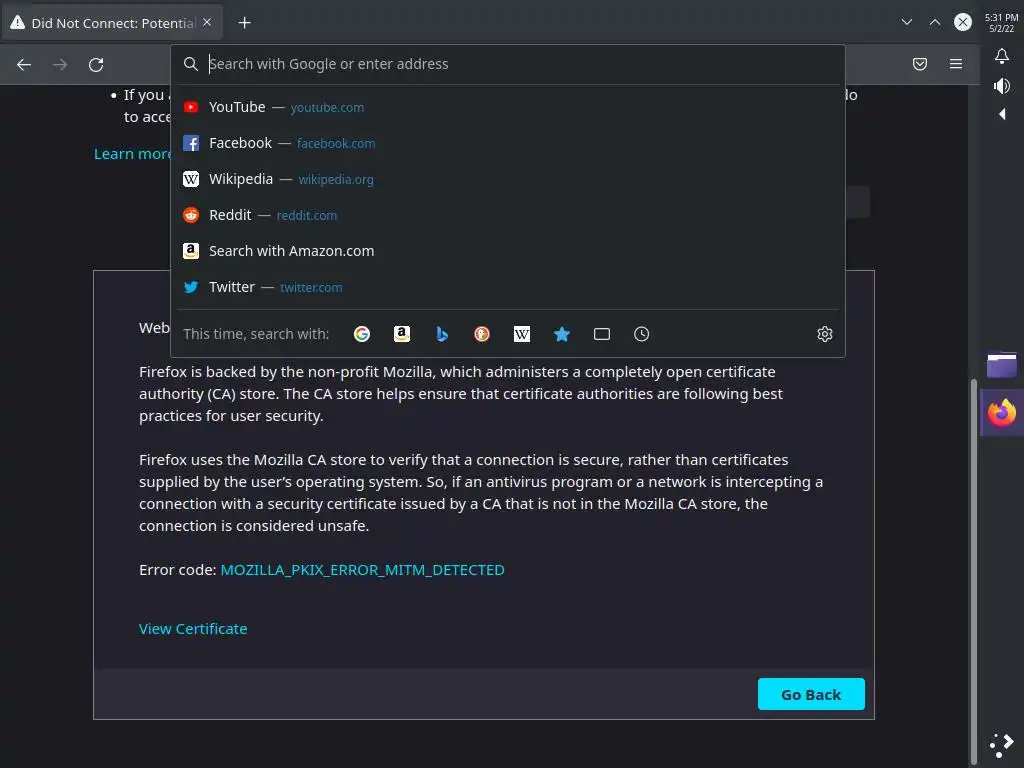Click the forward navigation arrow

pos(60,65)
